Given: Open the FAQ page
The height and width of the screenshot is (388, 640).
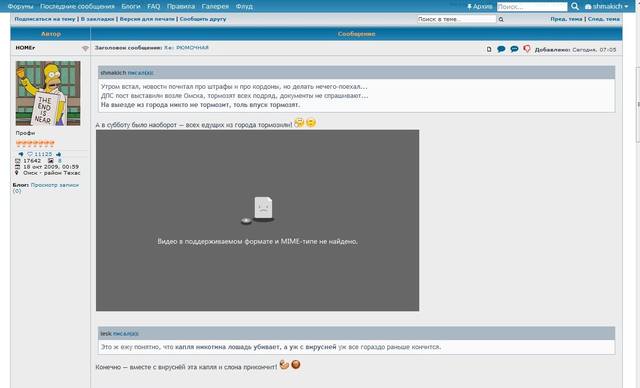Looking at the screenshot, I should [153, 7].
